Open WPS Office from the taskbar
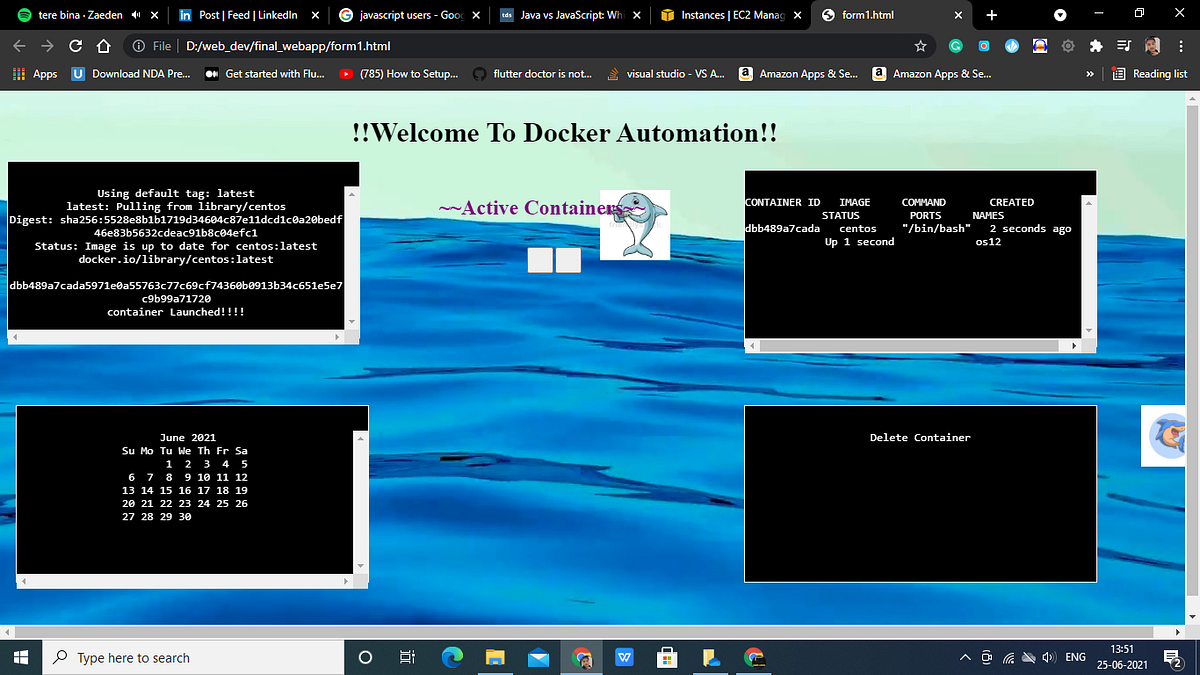The width and height of the screenshot is (1200, 675). pos(625,657)
